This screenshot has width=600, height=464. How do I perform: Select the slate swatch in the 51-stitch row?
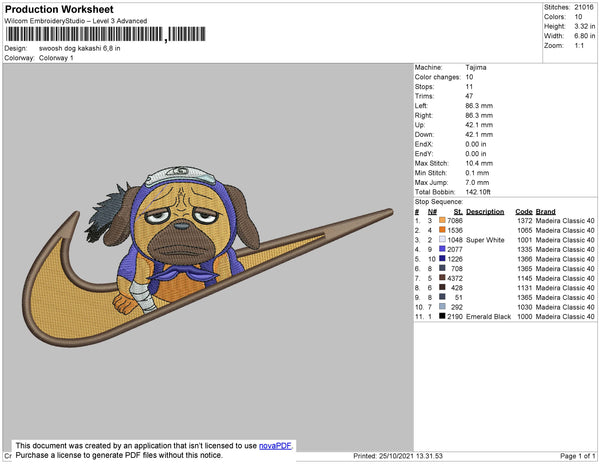click(442, 297)
